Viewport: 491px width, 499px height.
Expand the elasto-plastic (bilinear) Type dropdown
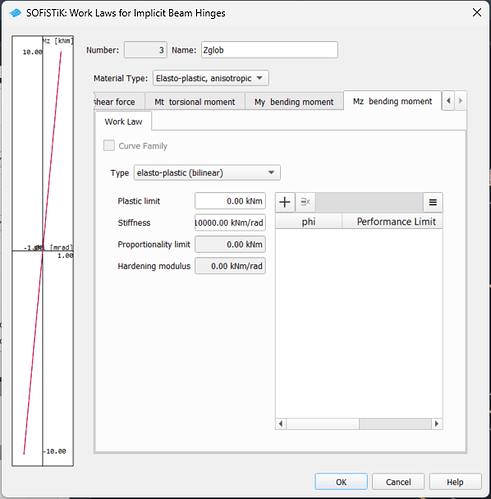coord(207,173)
